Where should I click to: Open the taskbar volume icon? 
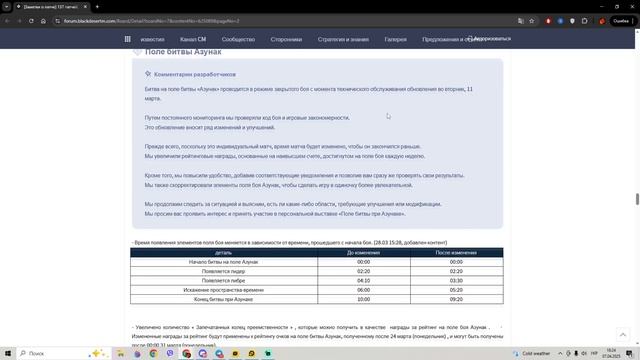coord(584,353)
